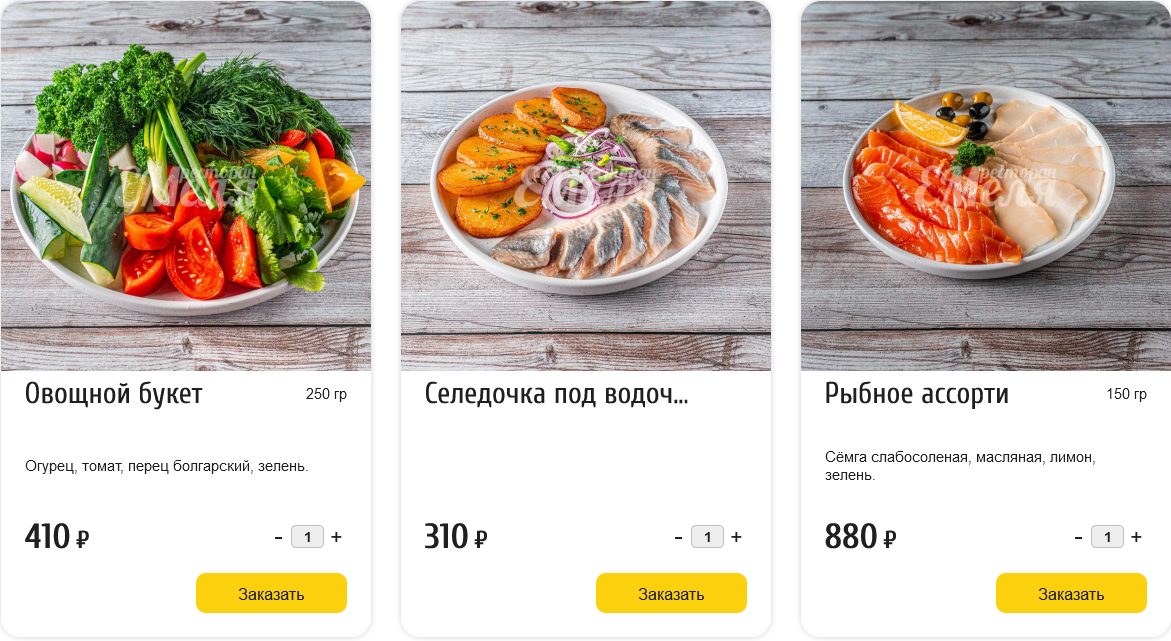Select the quantity field for herring dish
The image size is (1171, 641).
[707, 537]
